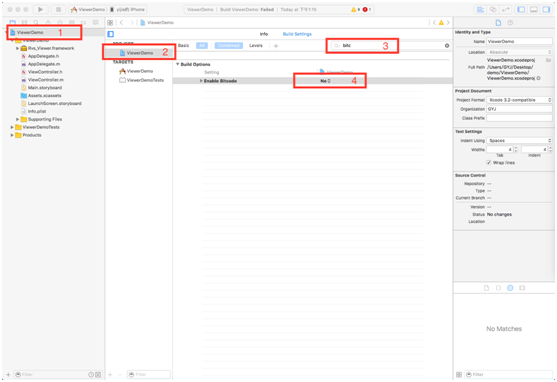Add a file with navigator plus button

pos(9,375)
